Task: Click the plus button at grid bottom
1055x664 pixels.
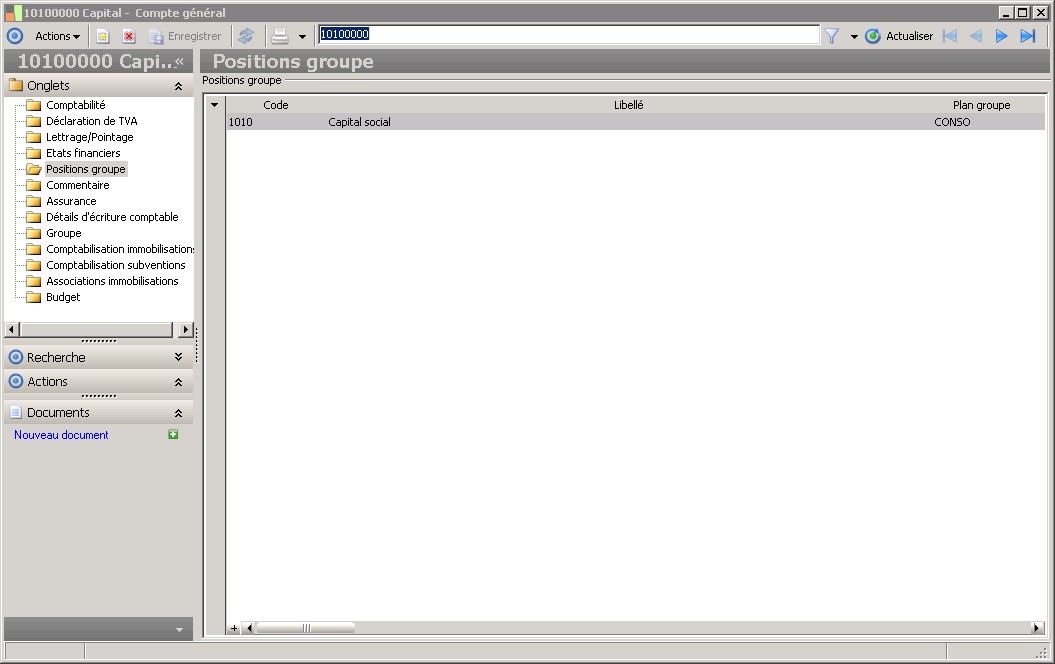Action: tap(233, 628)
